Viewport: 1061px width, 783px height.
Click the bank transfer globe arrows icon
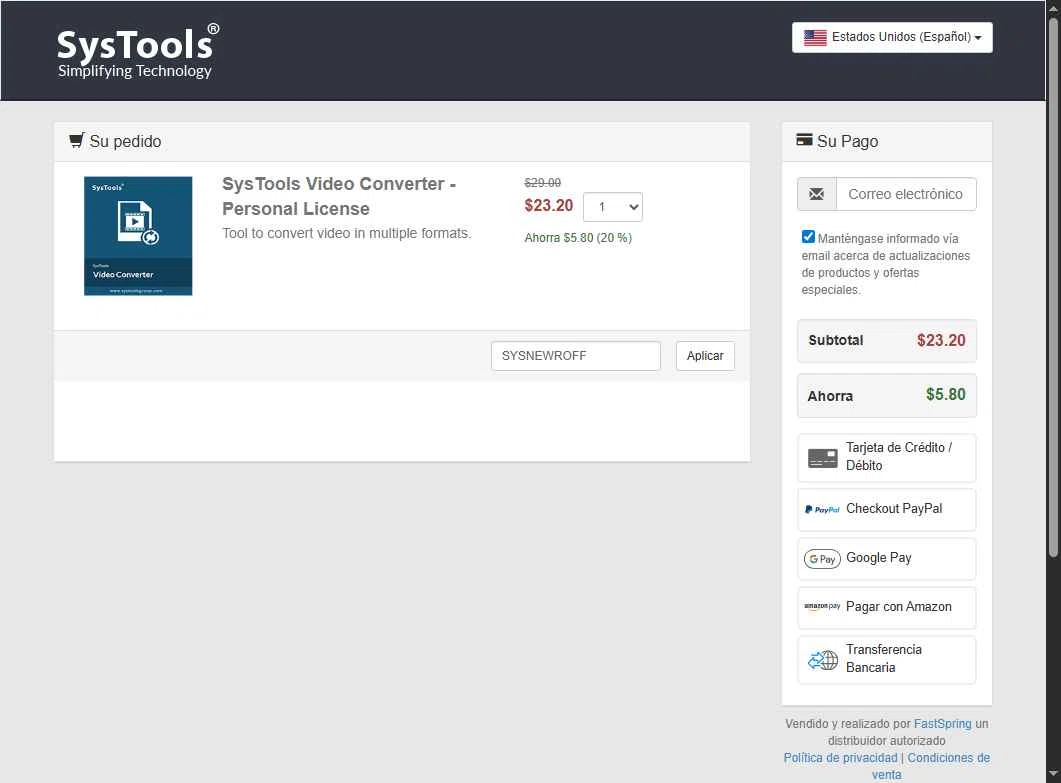(x=823, y=660)
